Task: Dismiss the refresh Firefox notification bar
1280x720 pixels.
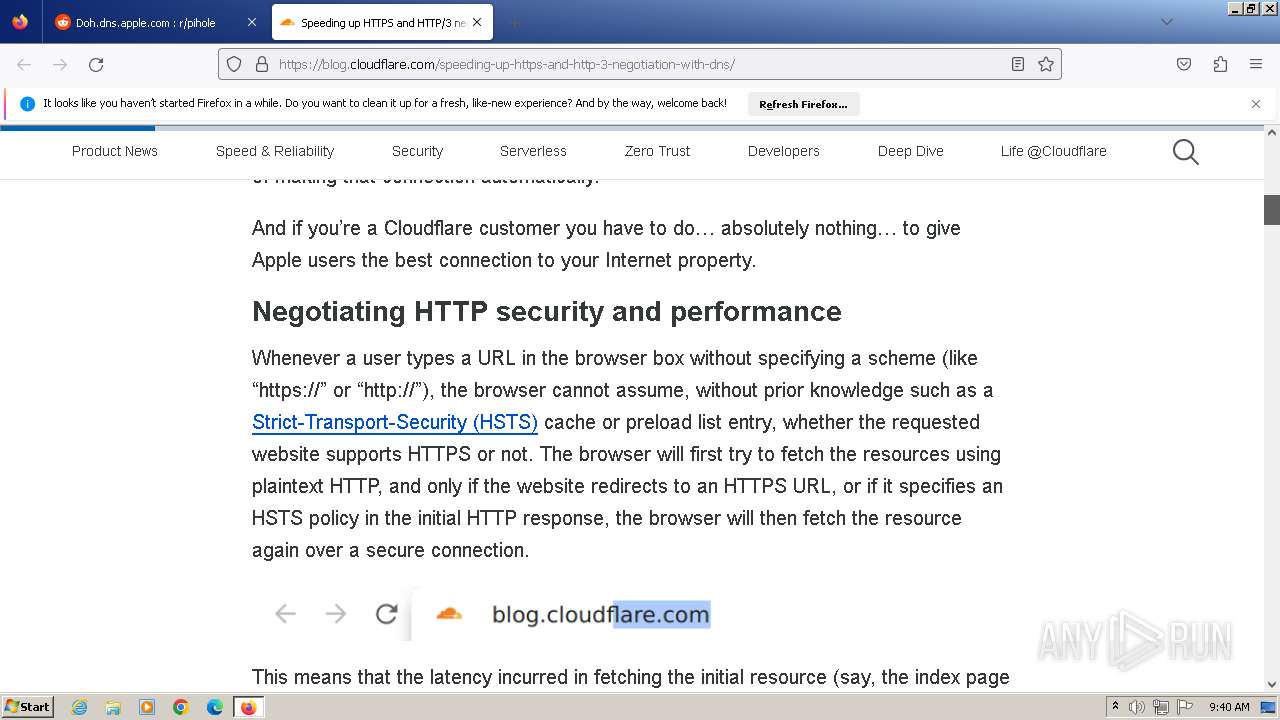Action: tap(1256, 103)
